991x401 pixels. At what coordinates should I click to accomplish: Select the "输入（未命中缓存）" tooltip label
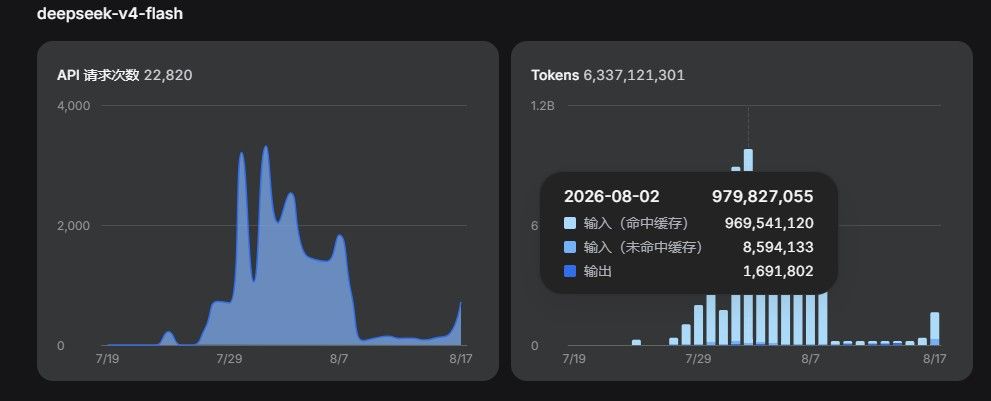tap(643, 247)
